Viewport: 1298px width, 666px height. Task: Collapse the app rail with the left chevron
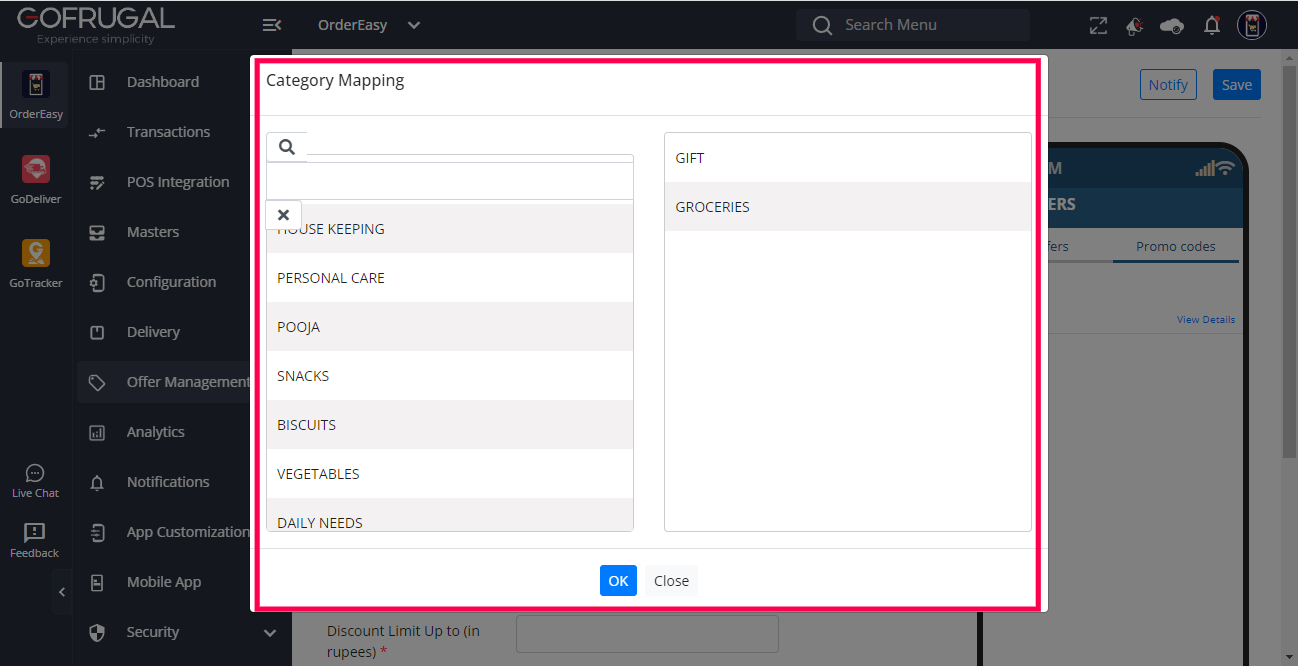click(x=62, y=592)
